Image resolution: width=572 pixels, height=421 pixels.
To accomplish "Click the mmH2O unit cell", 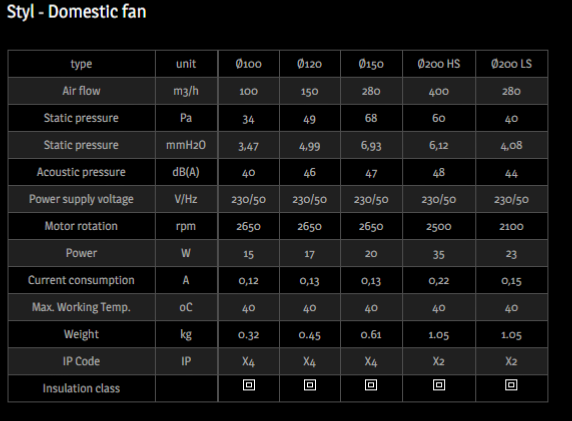I will point(186,145).
